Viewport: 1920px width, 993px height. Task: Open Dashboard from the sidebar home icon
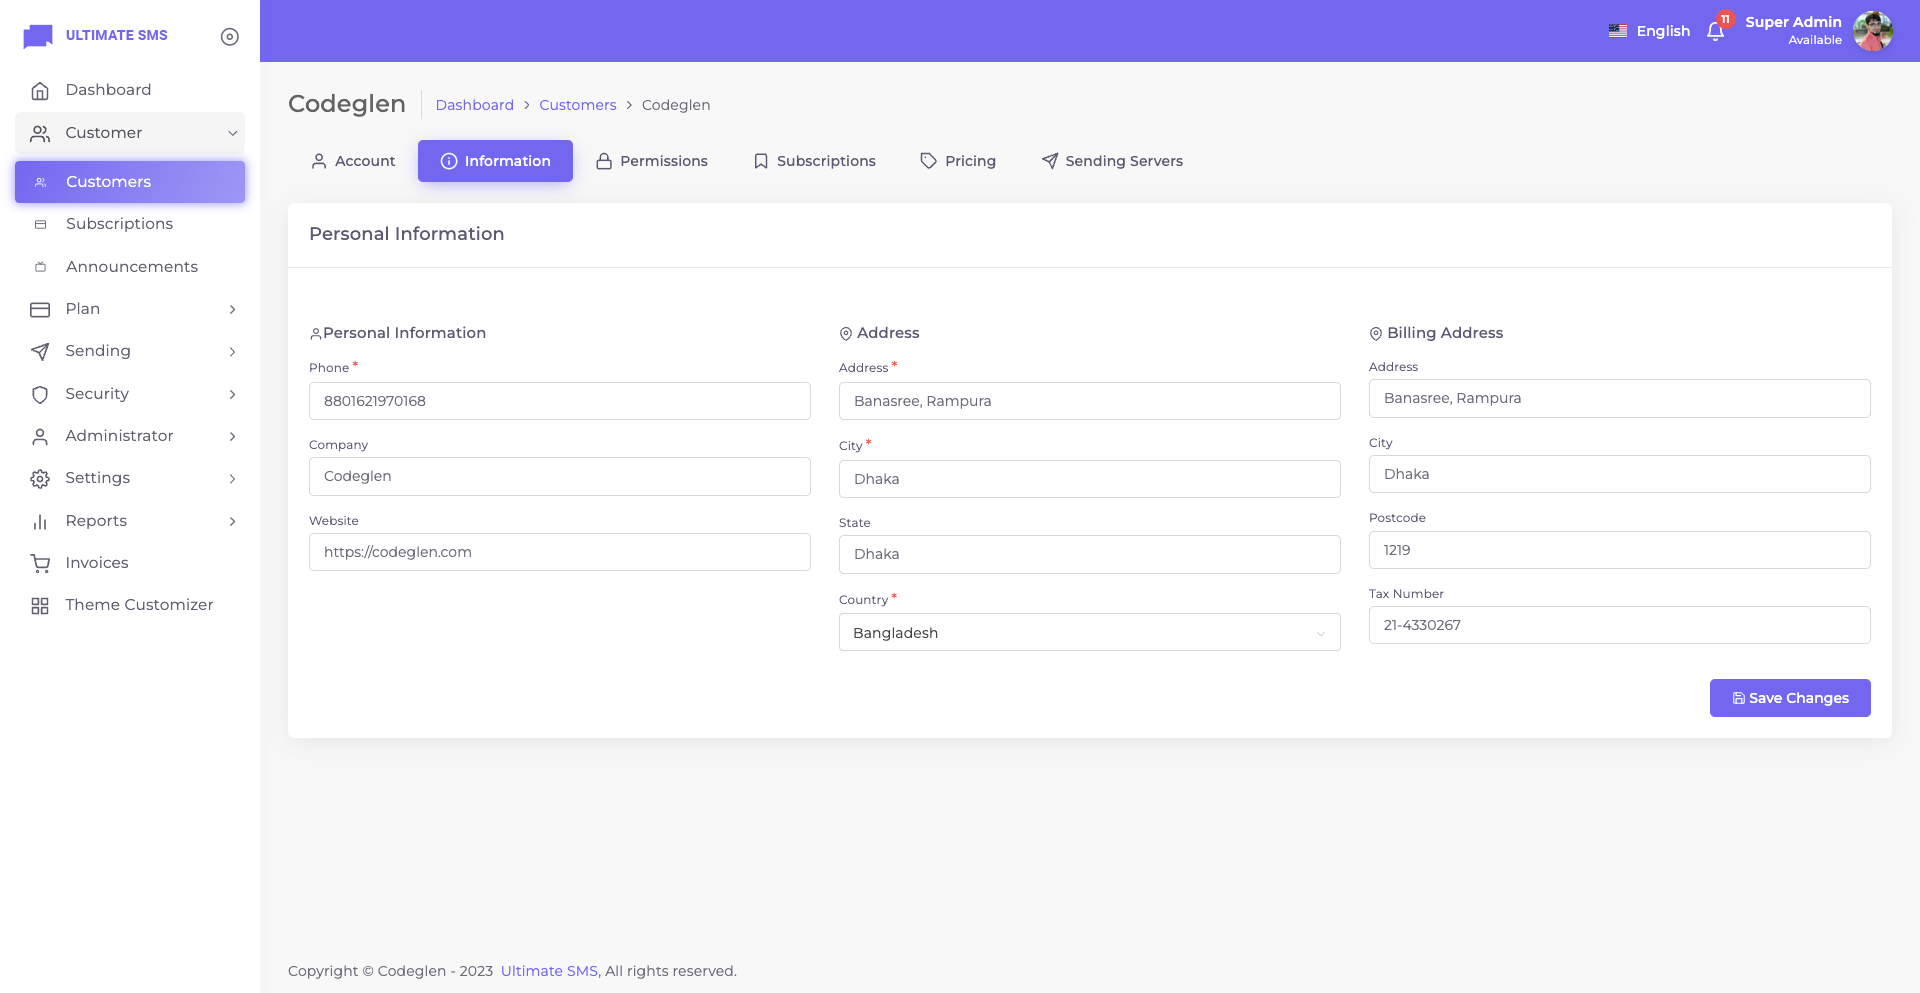[x=40, y=91]
